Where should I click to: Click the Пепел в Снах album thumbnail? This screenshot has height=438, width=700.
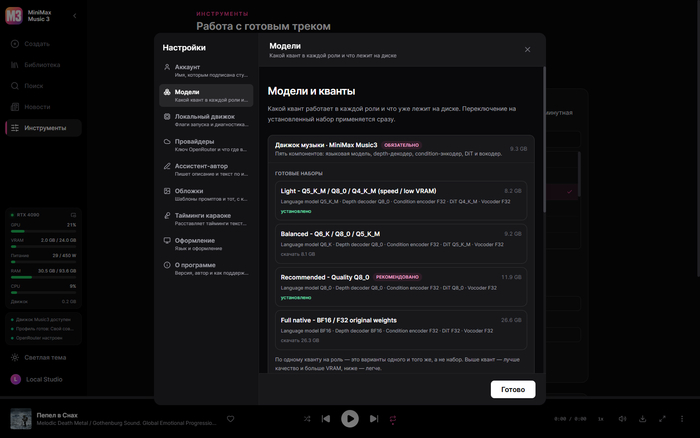click(x=21, y=419)
